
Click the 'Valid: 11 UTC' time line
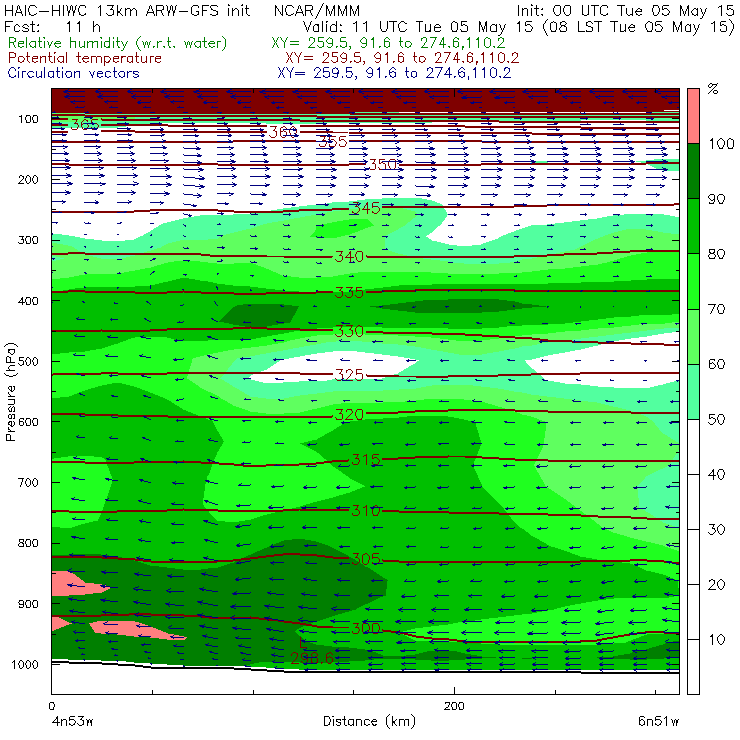(518, 27)
